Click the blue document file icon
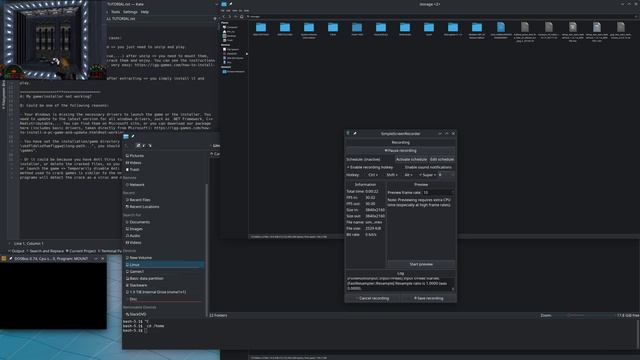Image resolution: width=640 pixels, height=360 pixels. tap(501, 27)
